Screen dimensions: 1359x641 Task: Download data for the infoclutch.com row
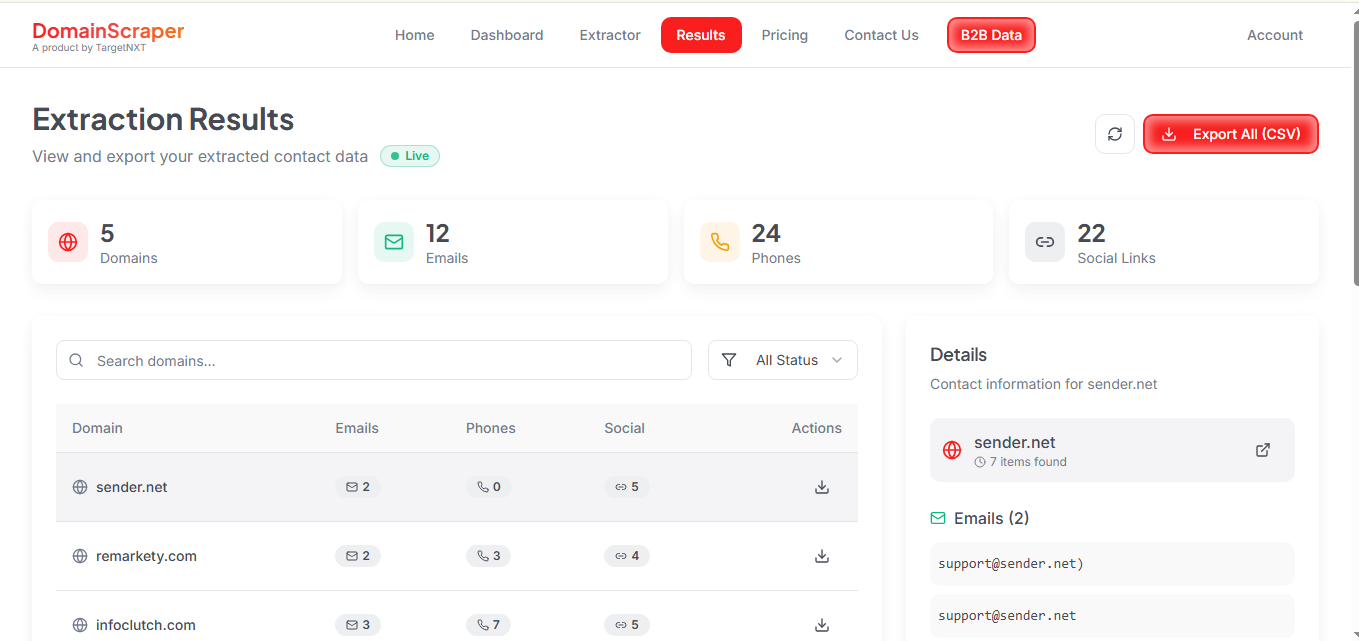click(821, 624)
